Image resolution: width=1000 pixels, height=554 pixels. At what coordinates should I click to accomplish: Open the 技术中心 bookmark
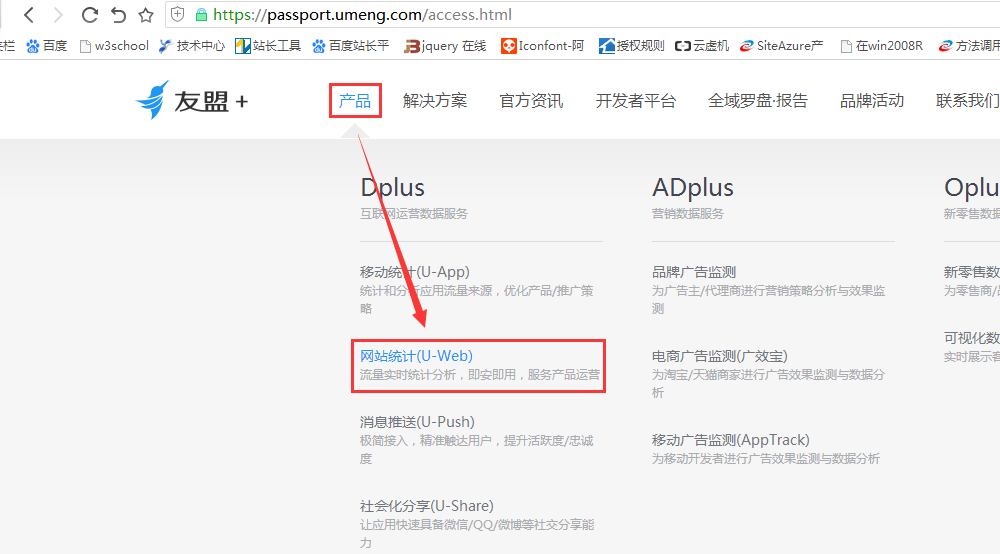pos(192,46)
